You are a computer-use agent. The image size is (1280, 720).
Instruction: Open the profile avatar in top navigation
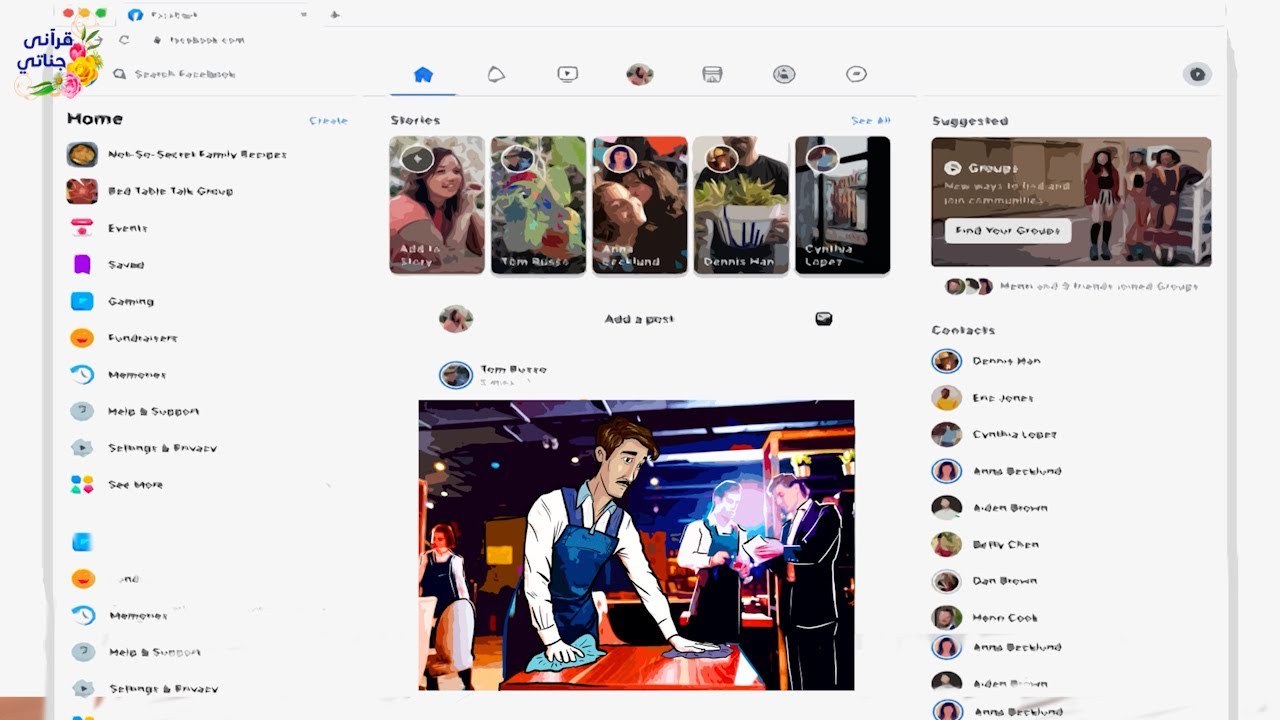tap(640, 74)
